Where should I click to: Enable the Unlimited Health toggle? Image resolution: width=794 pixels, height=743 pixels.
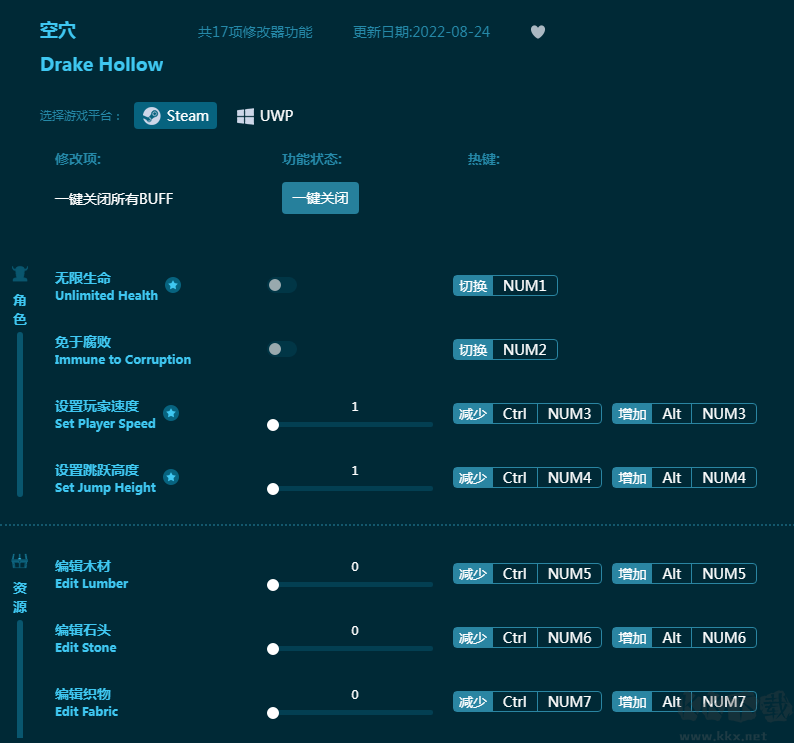[282, 286]
